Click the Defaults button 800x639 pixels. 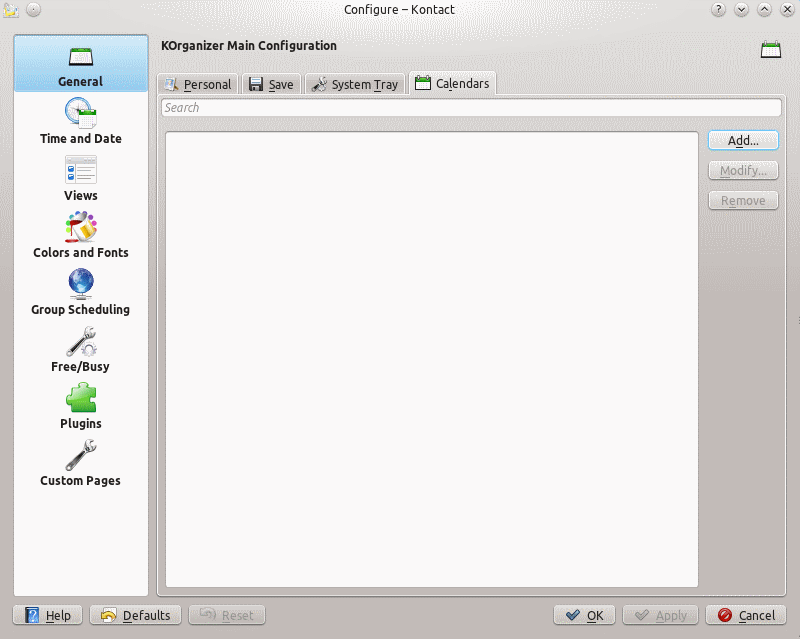pyautogui.click(x=136, y=615)
